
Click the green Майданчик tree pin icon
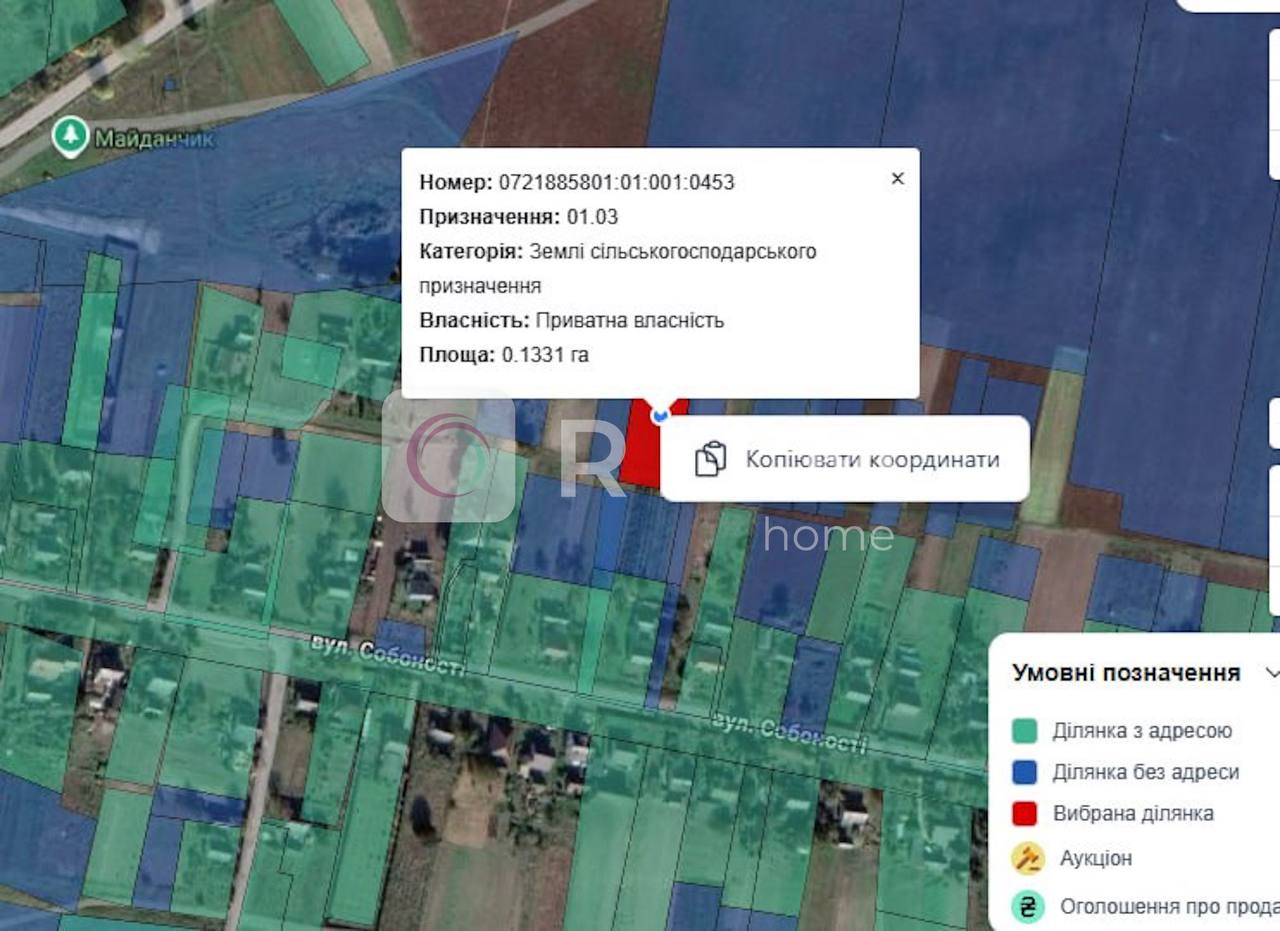coord(70,137)
